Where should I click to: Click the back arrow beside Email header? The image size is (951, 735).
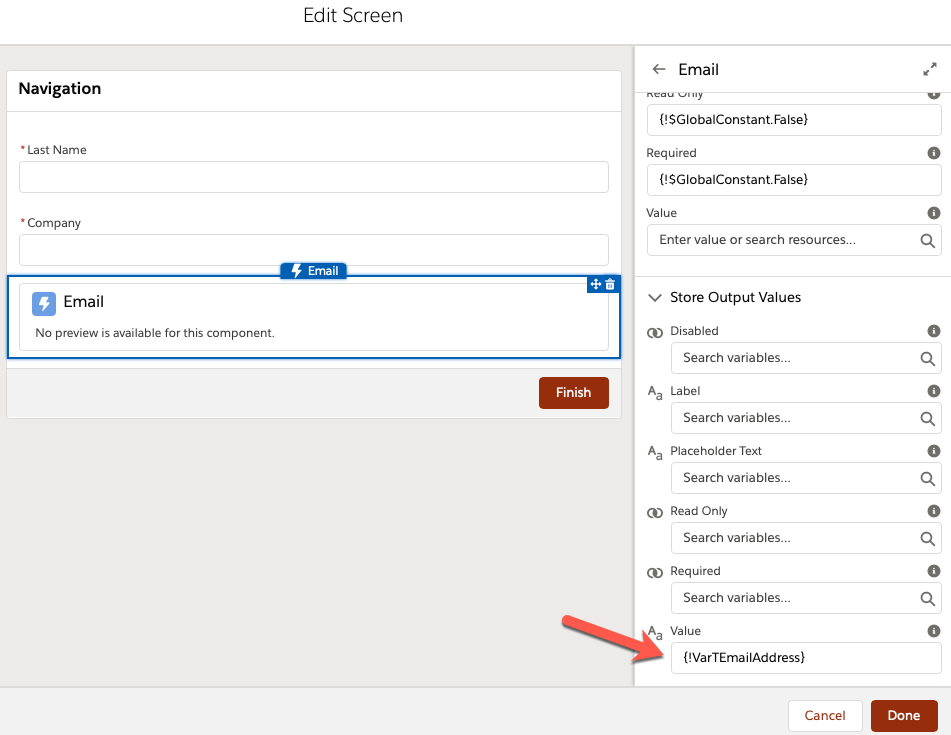[658, 70]
